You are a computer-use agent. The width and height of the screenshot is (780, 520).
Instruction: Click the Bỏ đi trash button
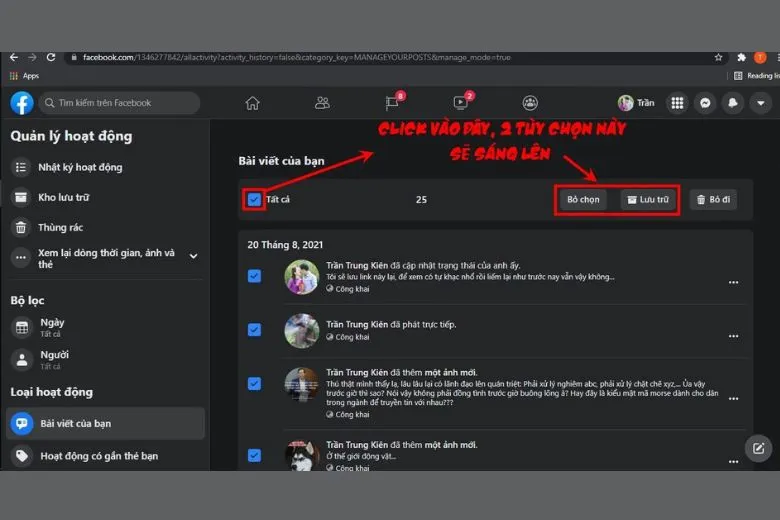[x=713, y=200]
